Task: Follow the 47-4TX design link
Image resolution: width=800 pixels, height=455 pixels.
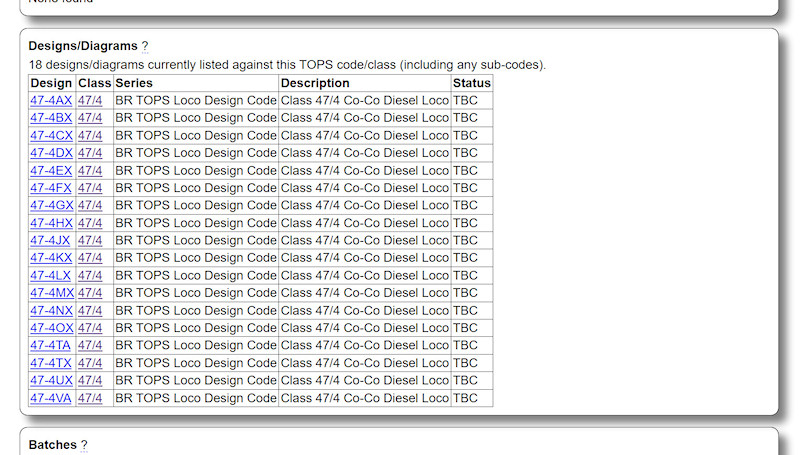Action: pos(51,363)
